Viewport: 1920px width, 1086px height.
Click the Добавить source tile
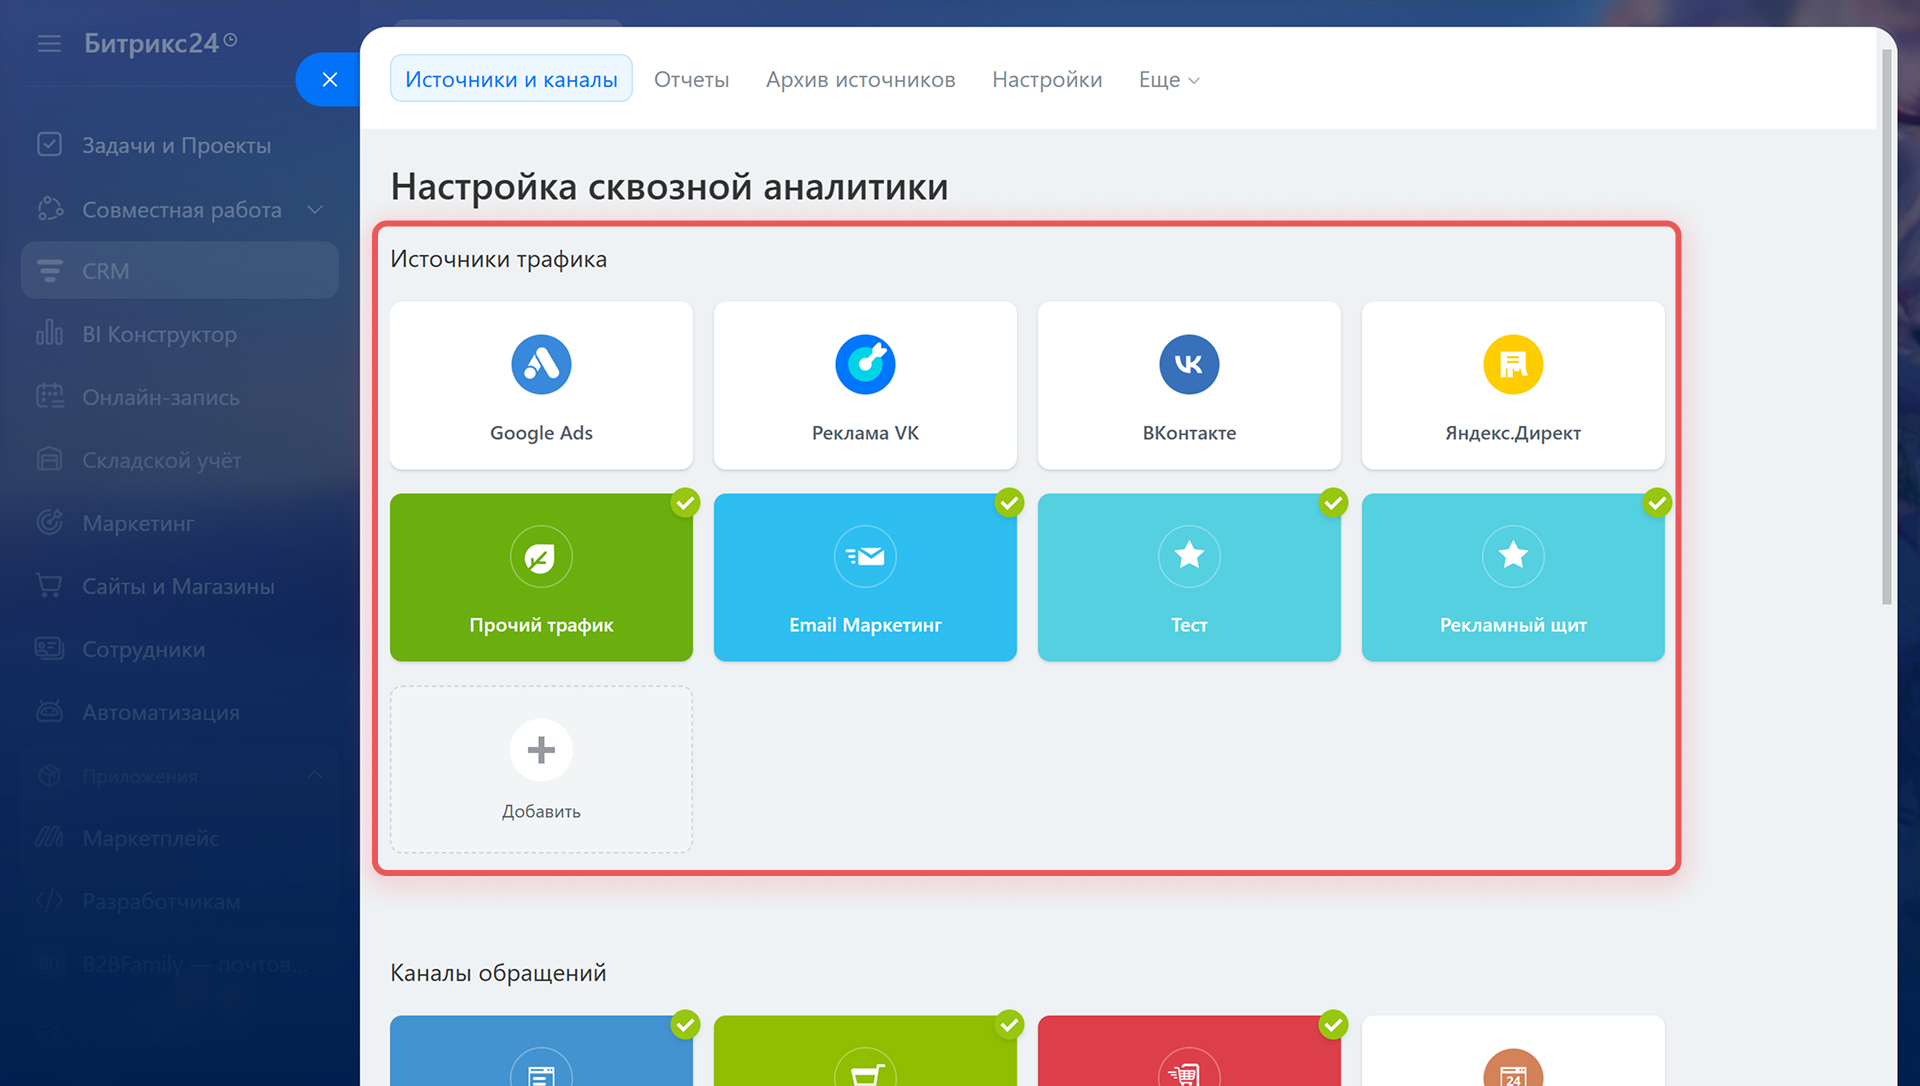[541, 769]
